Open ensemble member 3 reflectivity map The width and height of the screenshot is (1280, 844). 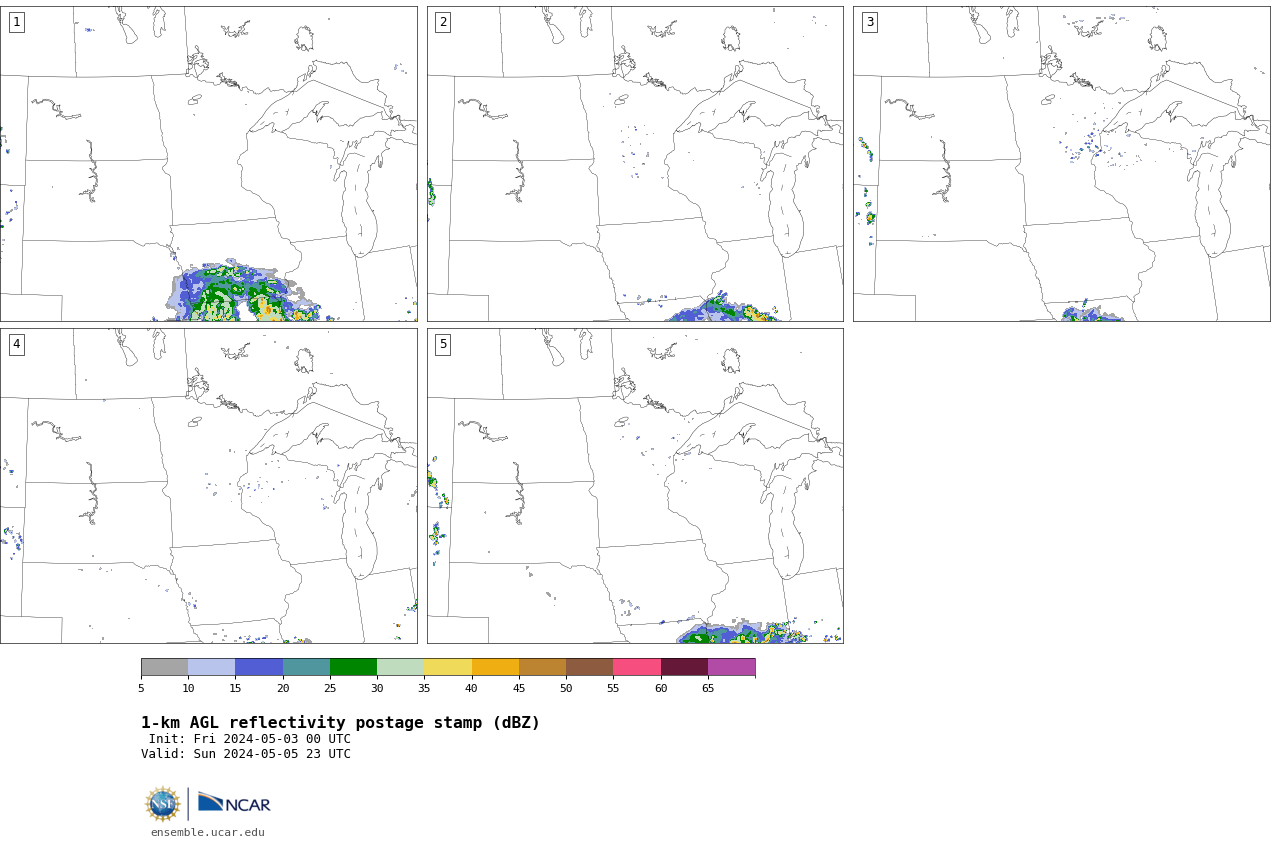click(1061, 164)
